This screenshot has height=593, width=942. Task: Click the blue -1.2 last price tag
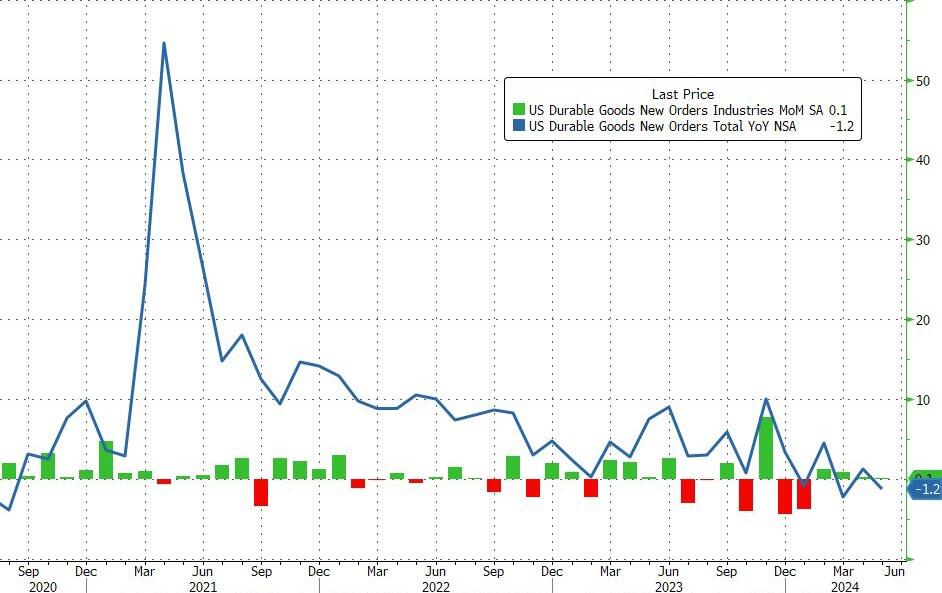coord(925,489)
